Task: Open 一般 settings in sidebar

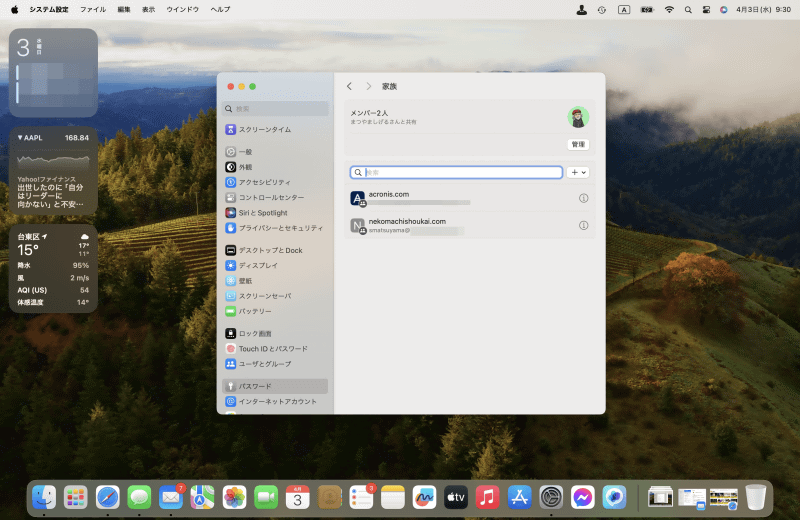Action: (275, 152)
